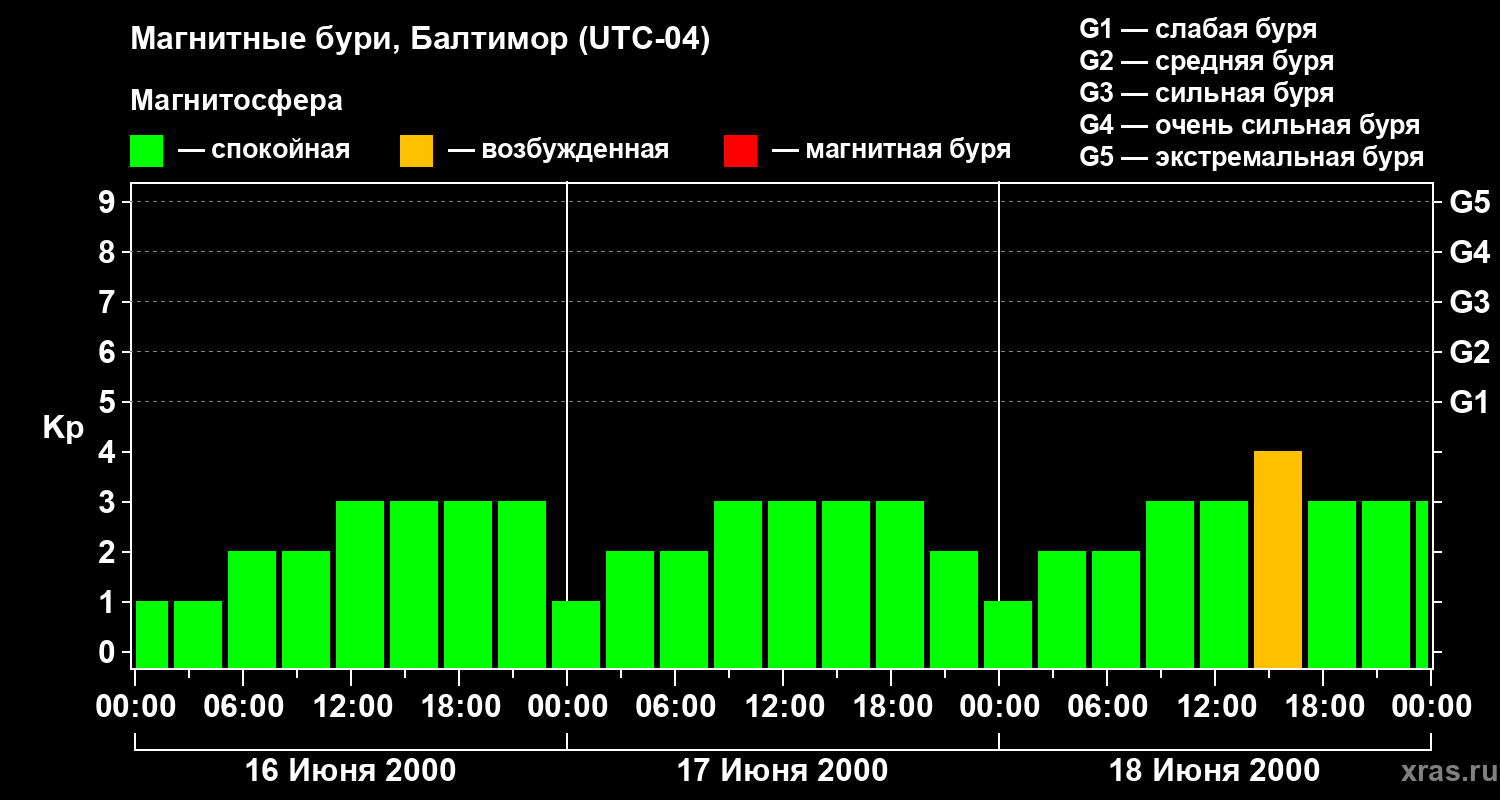This screenshot has height=800, width=1500.
Task: Click the 06:00 time label under 18 June
Action: tap(1107, 707)
